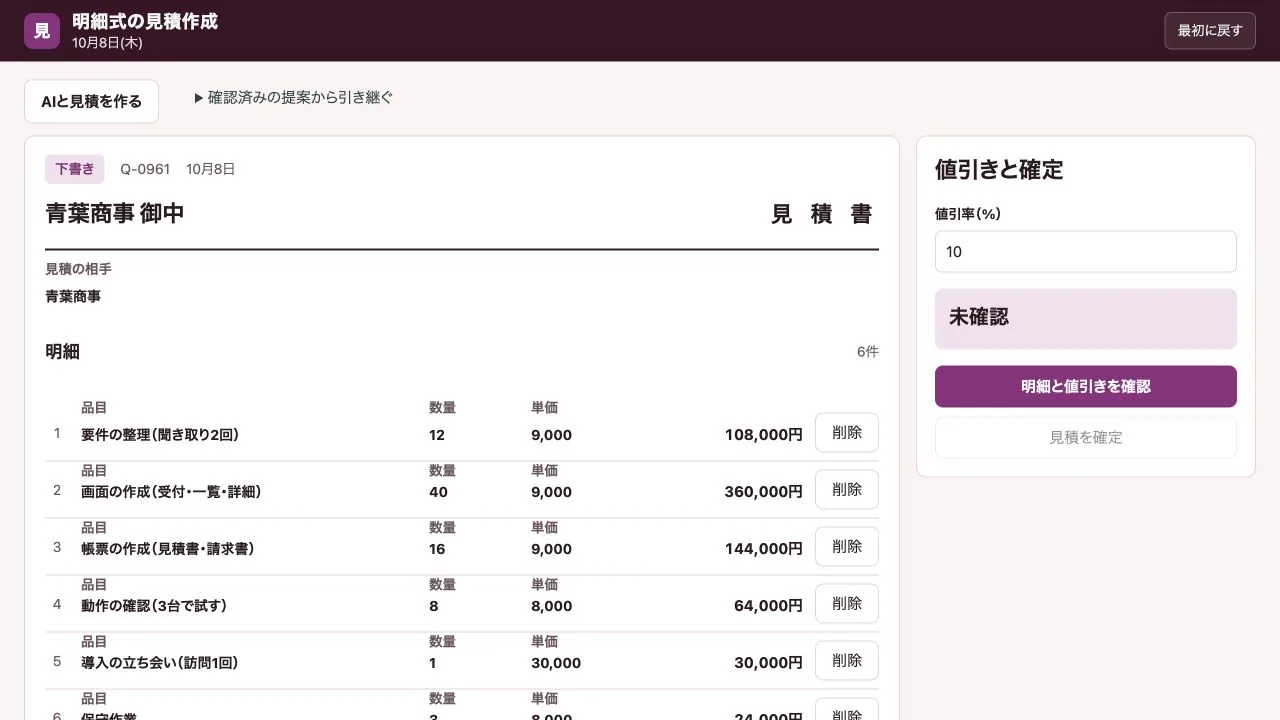Edit item name 帳票の作成(見積書・請求書)

[168, 549]
